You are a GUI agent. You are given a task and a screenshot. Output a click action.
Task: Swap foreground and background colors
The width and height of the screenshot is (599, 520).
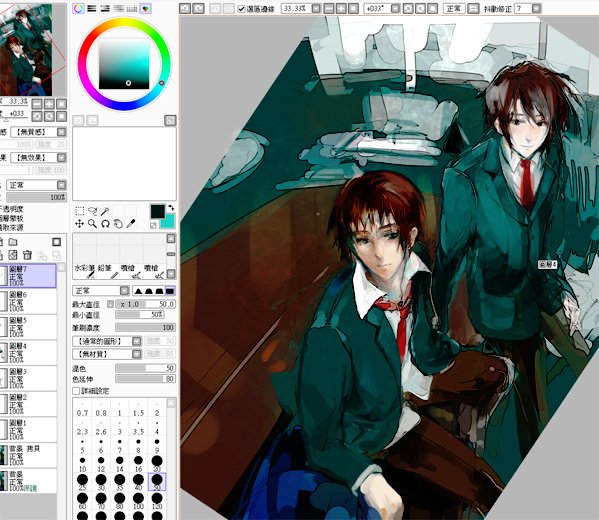click(172, 208)
